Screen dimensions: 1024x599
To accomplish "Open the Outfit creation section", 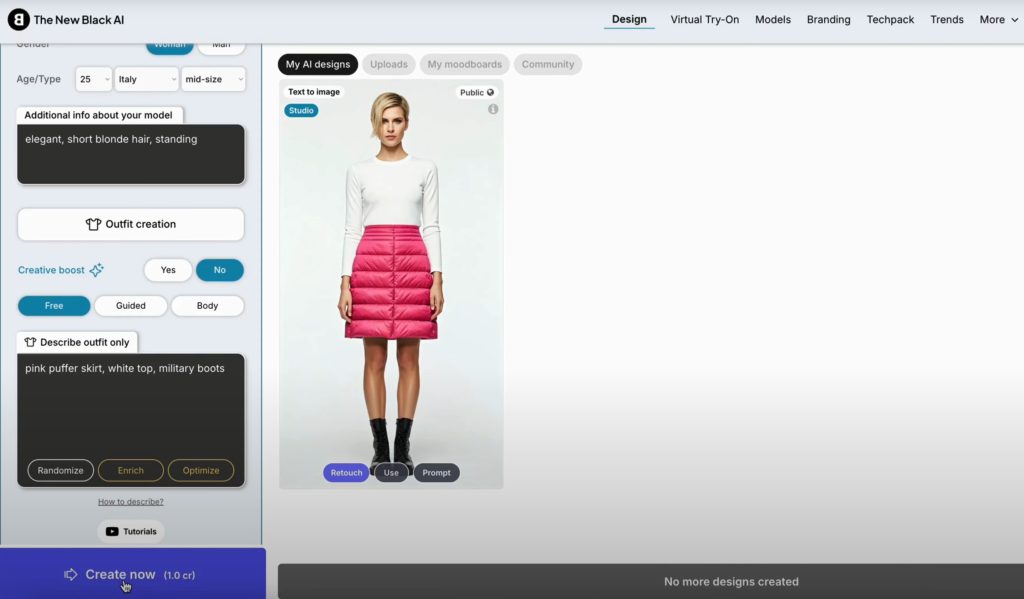I will pyautogui.click(x=131, y=224).
